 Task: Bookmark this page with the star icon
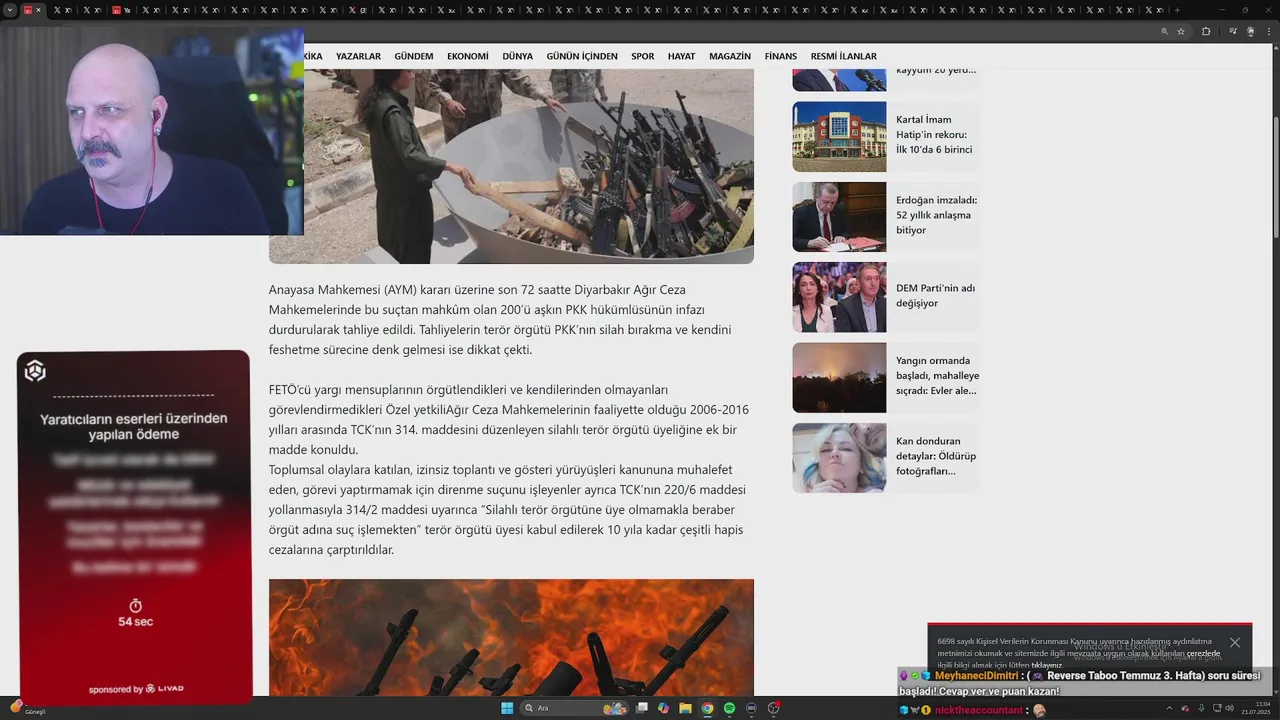pos(1181,31)
